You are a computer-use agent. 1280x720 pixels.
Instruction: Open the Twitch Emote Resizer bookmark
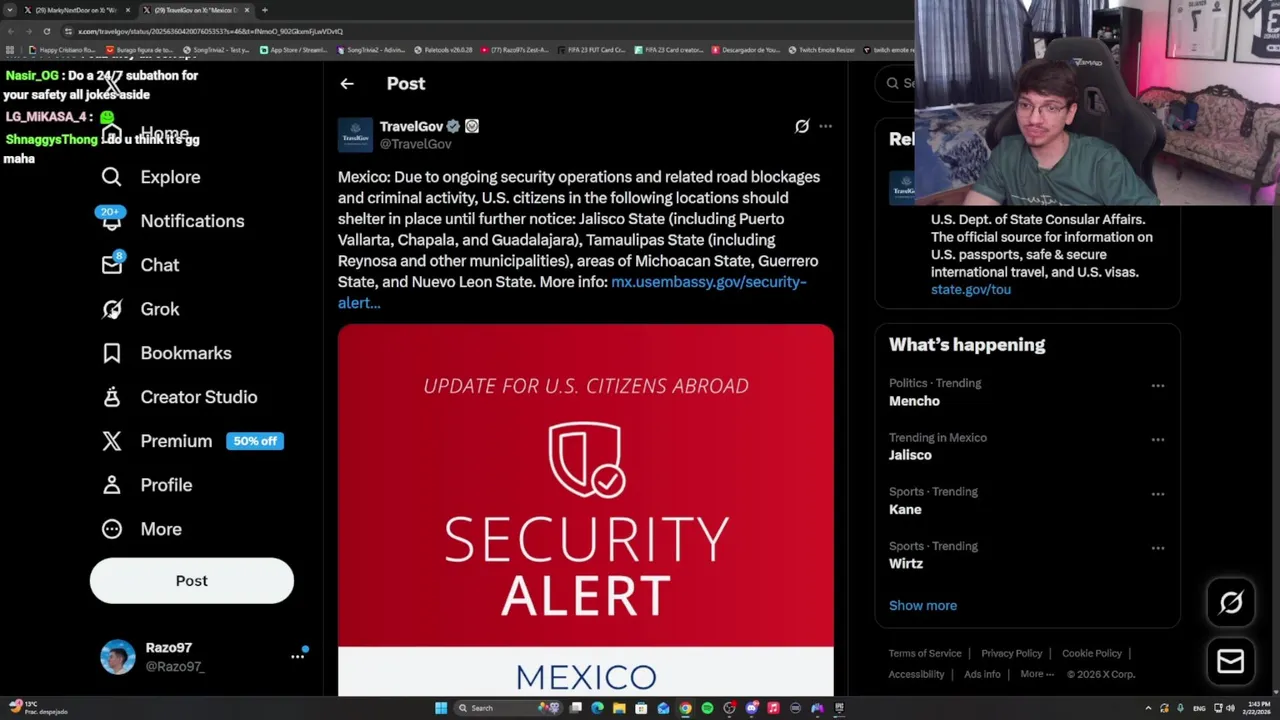(822, 50)
